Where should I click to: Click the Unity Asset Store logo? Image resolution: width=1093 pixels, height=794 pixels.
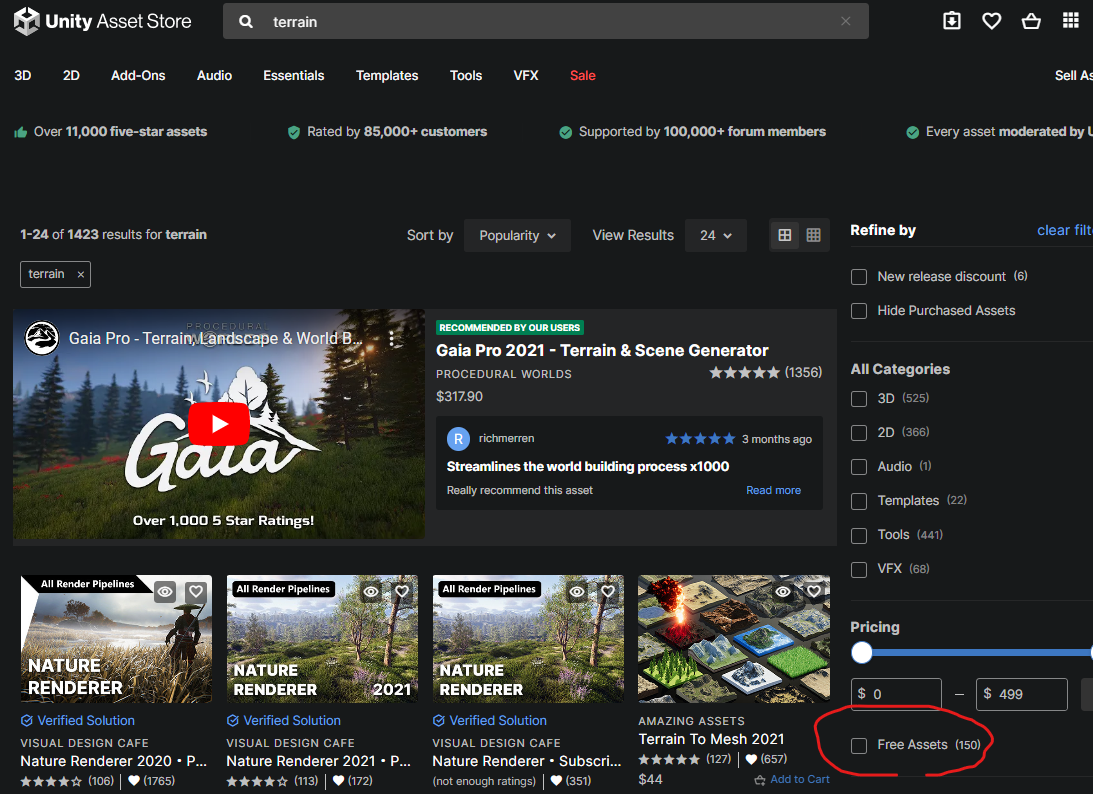coord(100,20)
